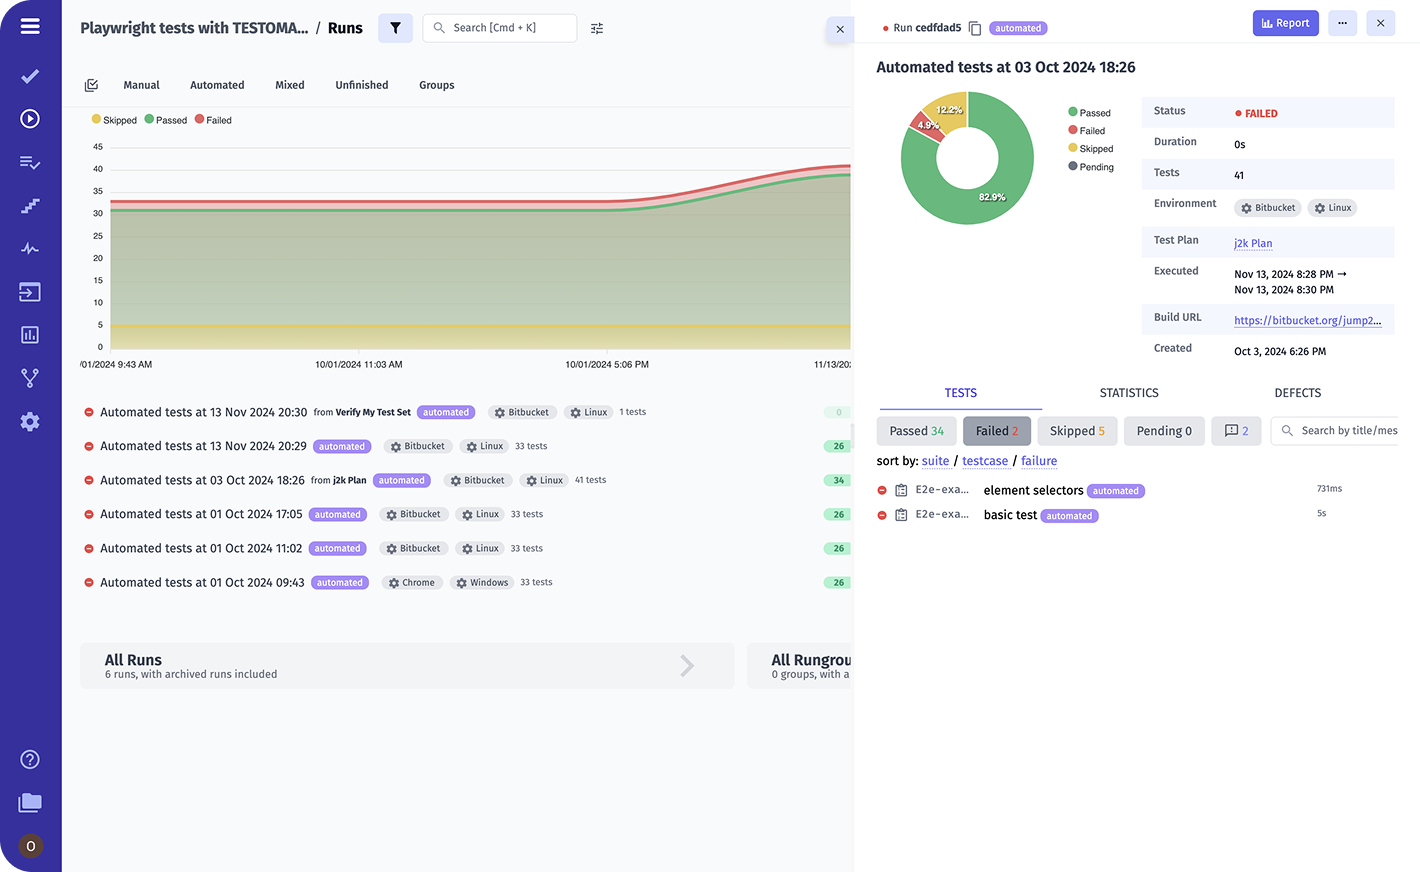The image size is (1420, 872).
Task: Open the three-dot overflow menu on run panel
Action: tap(1342, 22)
